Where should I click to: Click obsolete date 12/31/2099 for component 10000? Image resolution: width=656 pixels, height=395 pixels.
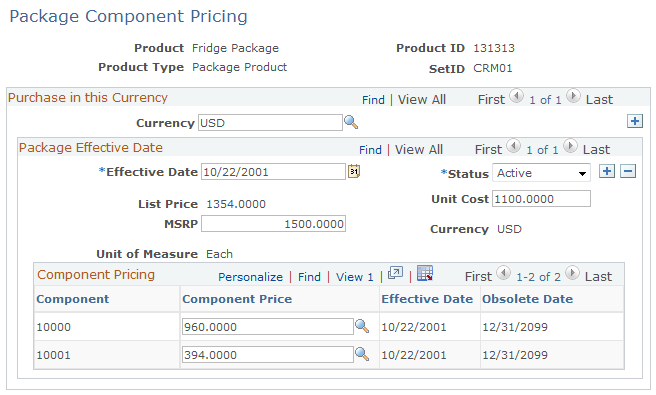click(x=515, y=327)
